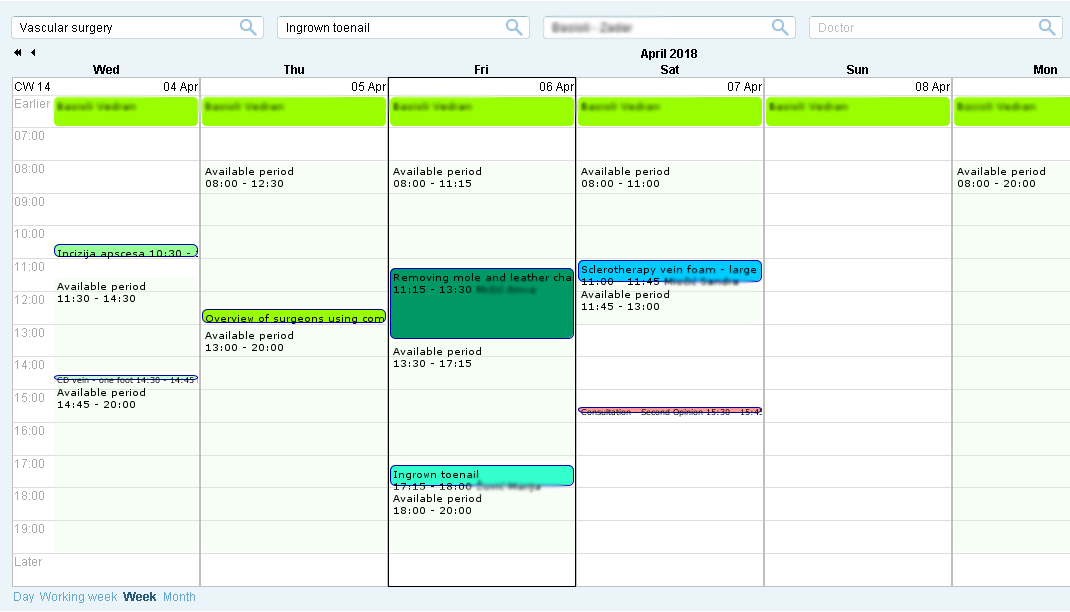
Task: Select the Week view link
Action: pyautogui.click(x=139, y=597)
